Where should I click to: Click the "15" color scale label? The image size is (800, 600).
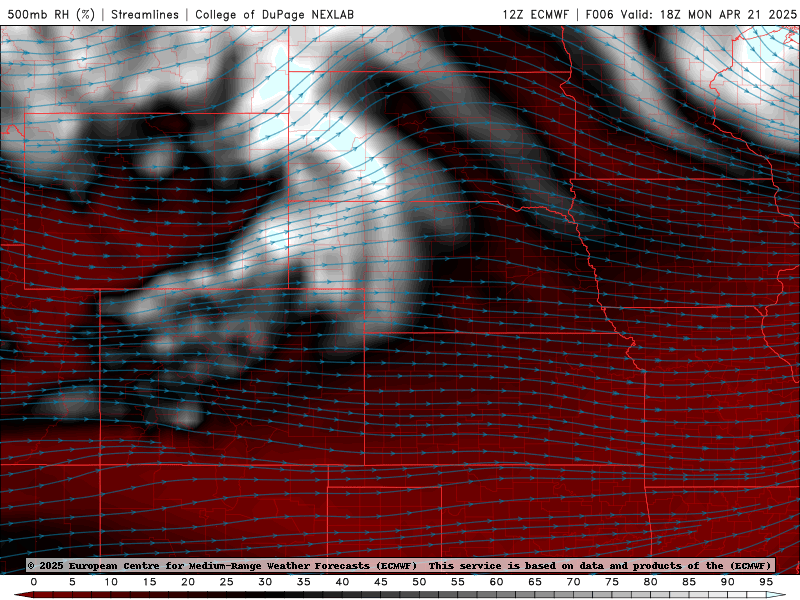point(149,582)
